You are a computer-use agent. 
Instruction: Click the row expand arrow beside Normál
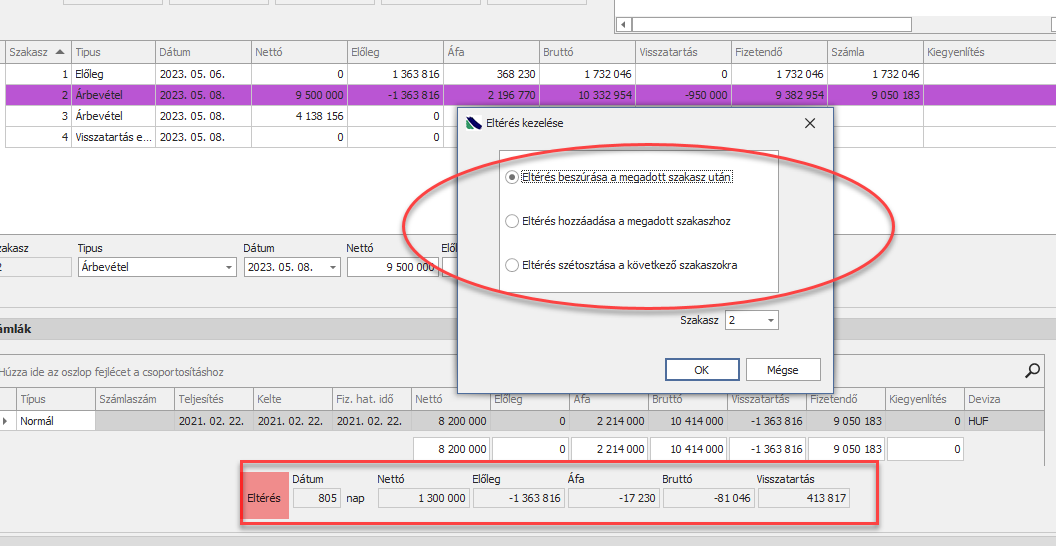point(8,422)
